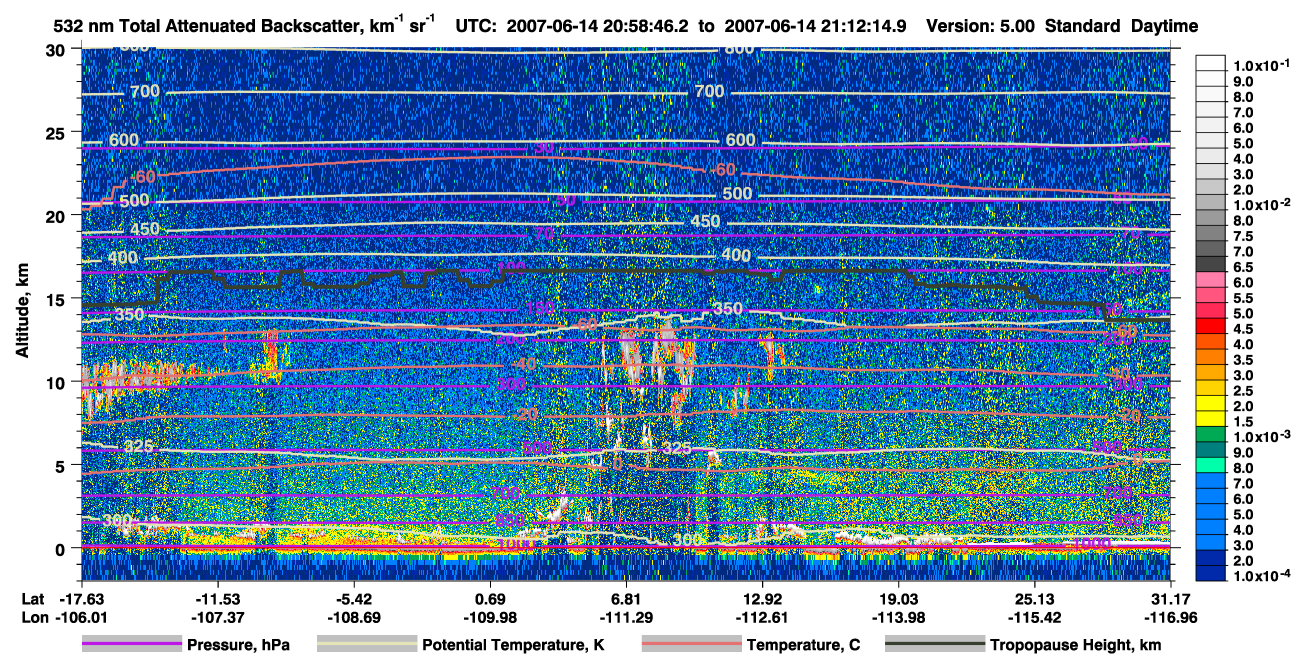
Task: Click the end time 2007-06-14 21:12:14.9
Action: point(815,26)
